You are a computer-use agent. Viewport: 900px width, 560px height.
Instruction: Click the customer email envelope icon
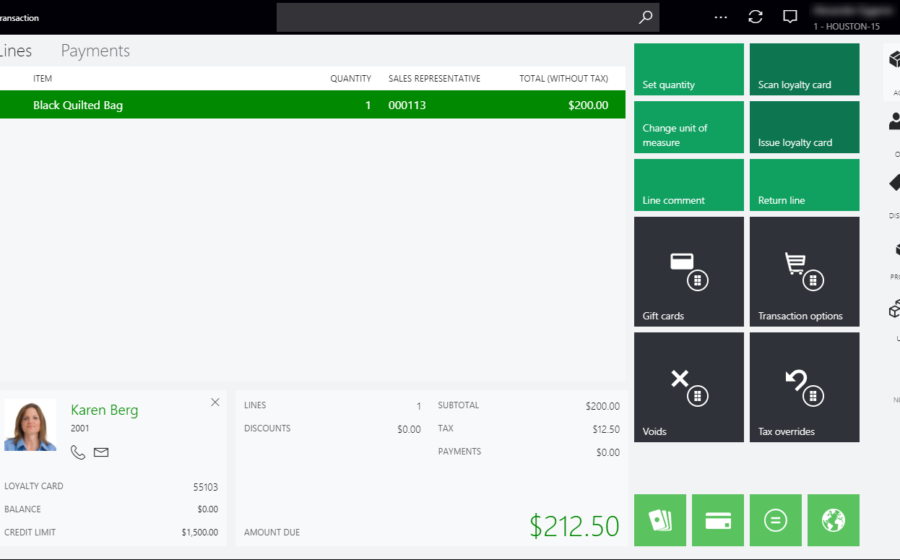click(101, 452)
